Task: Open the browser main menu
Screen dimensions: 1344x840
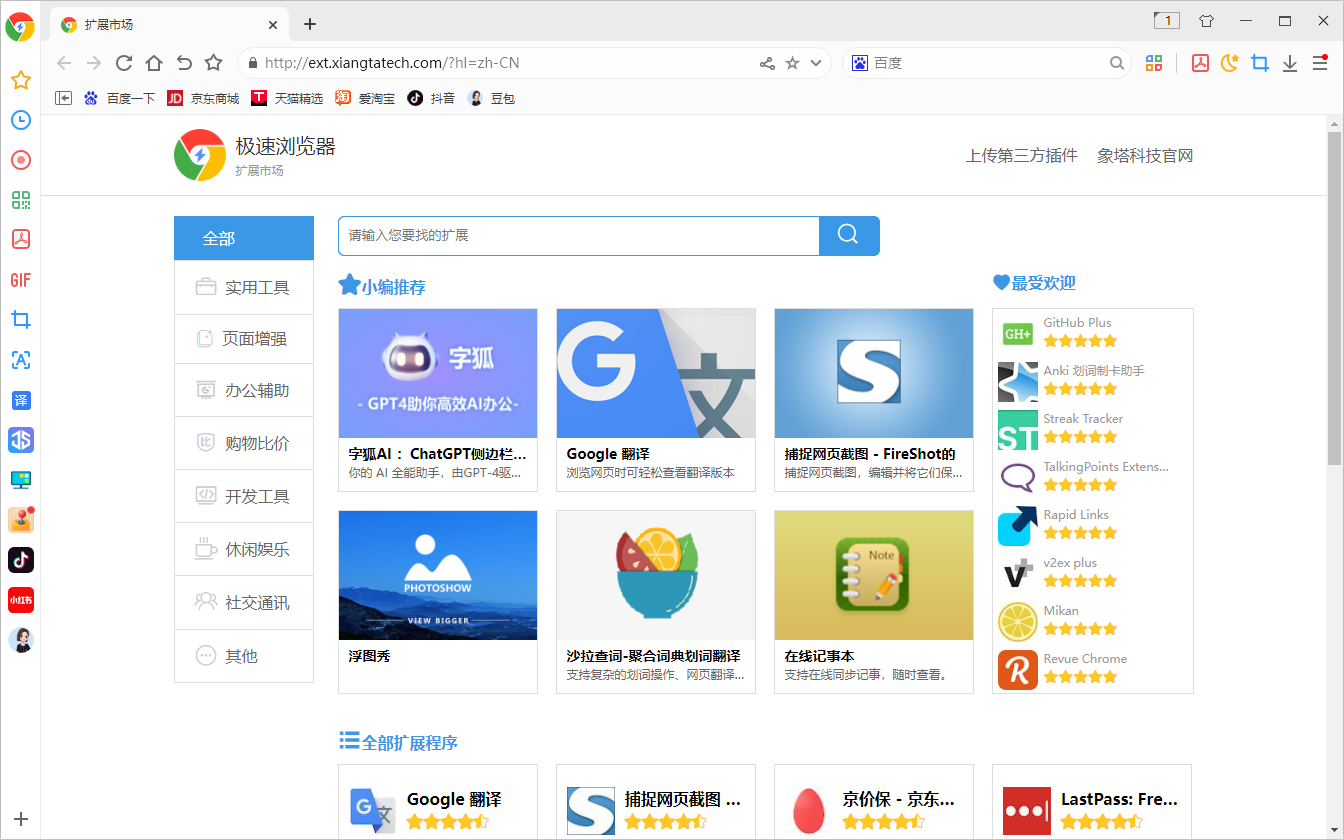Action: (1320, 63)
